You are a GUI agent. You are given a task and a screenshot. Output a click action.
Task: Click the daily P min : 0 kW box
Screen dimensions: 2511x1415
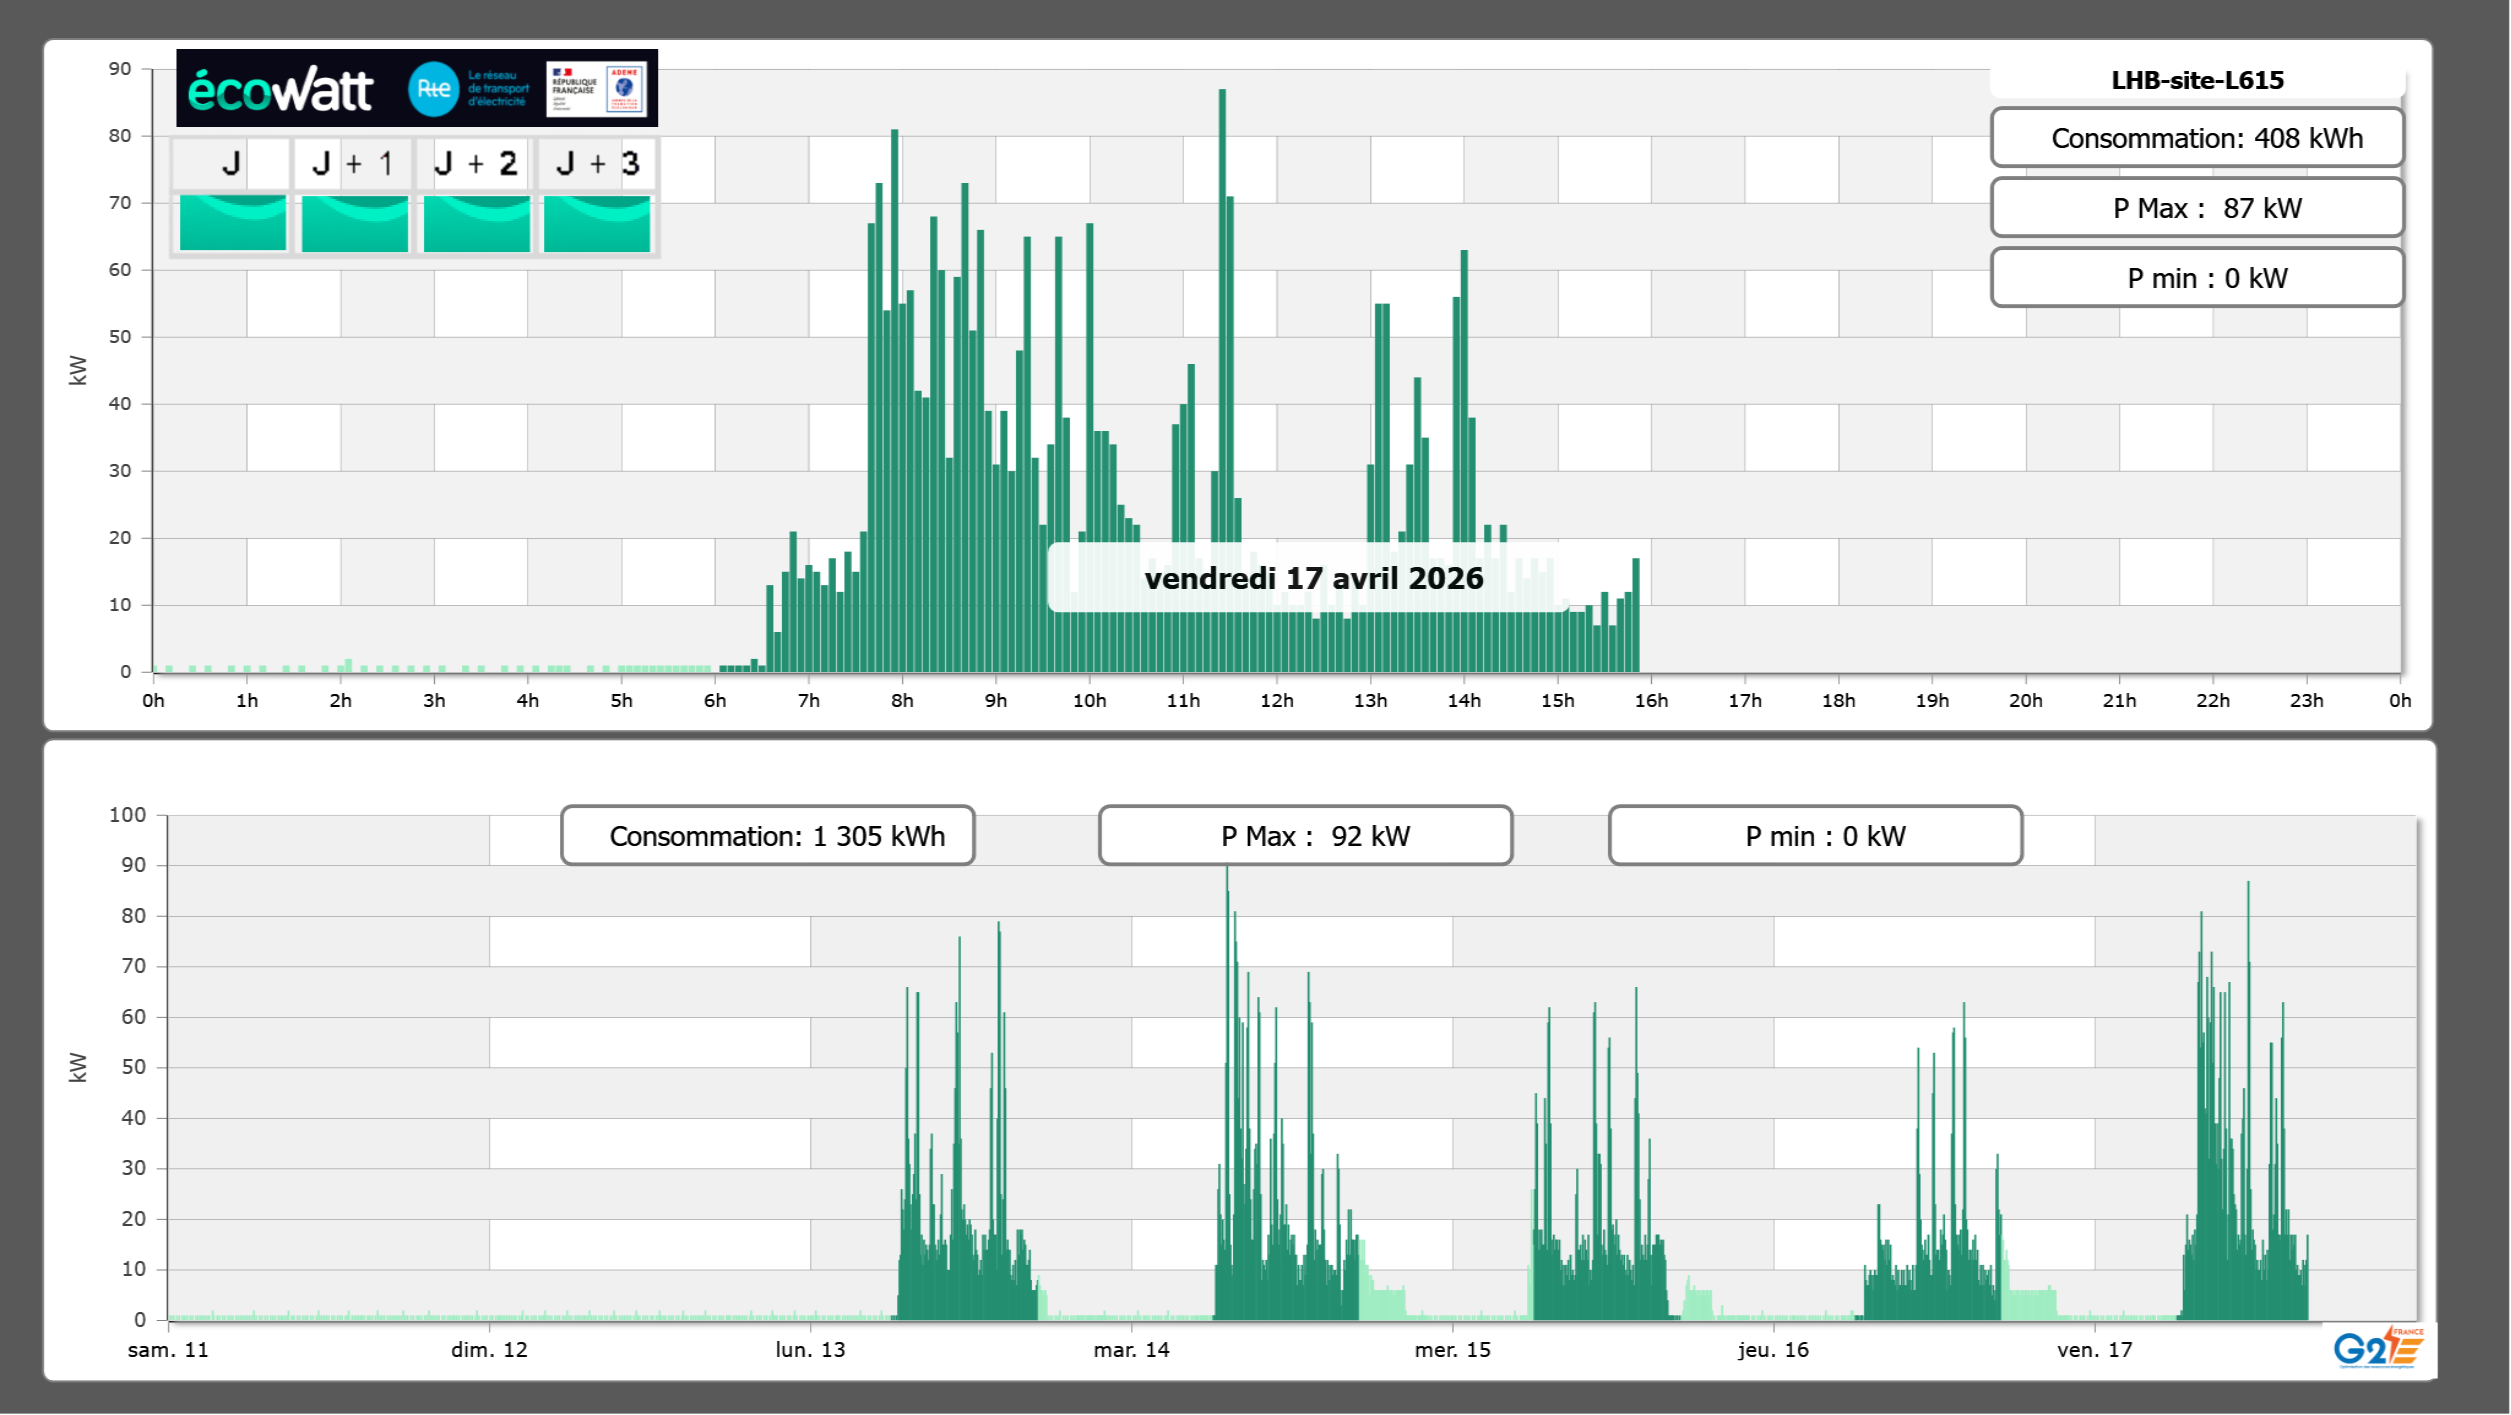pyautogui.click(x=2197, y=278)
